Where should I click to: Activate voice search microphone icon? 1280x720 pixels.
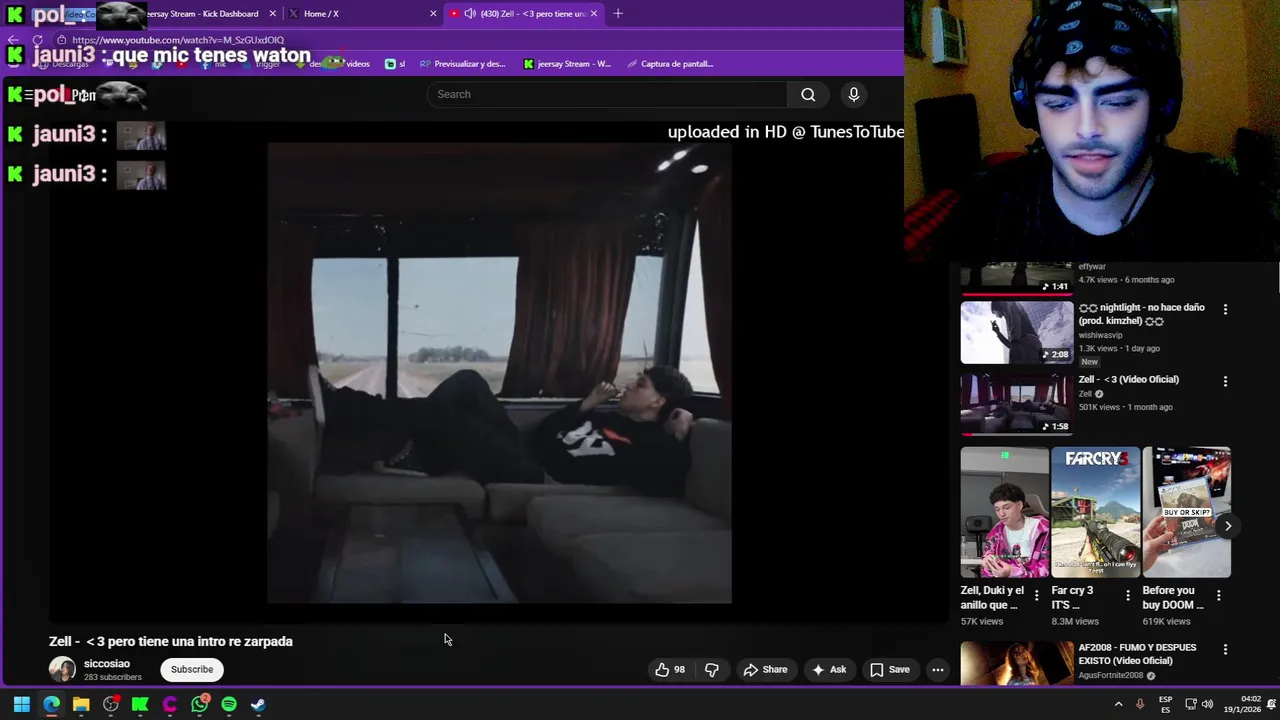[x=853, y=94]
